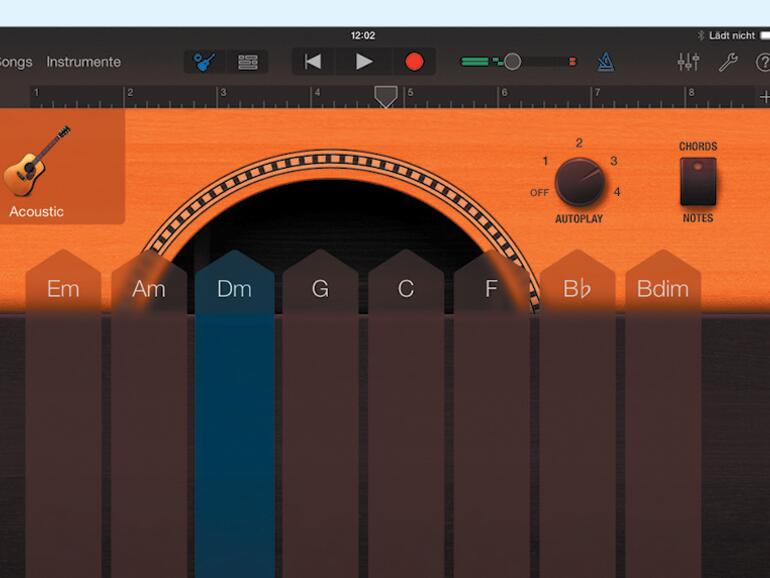Turn the Autoplay knob

[x=579, y=182]
